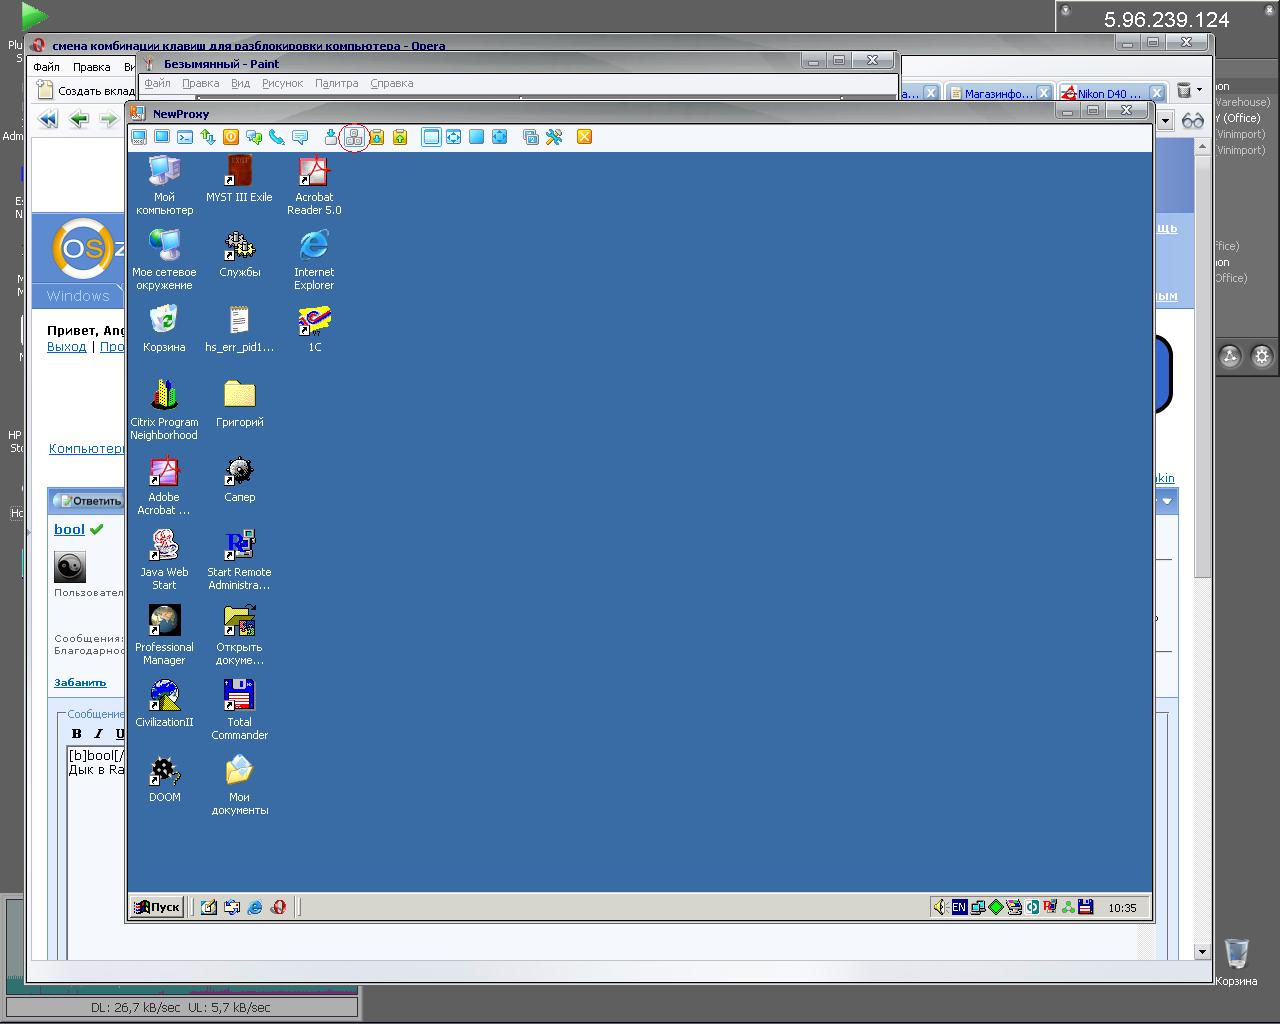
Task: Expand the address bar dropdown arrow in Opera
Action: (x=1165, y=120)
